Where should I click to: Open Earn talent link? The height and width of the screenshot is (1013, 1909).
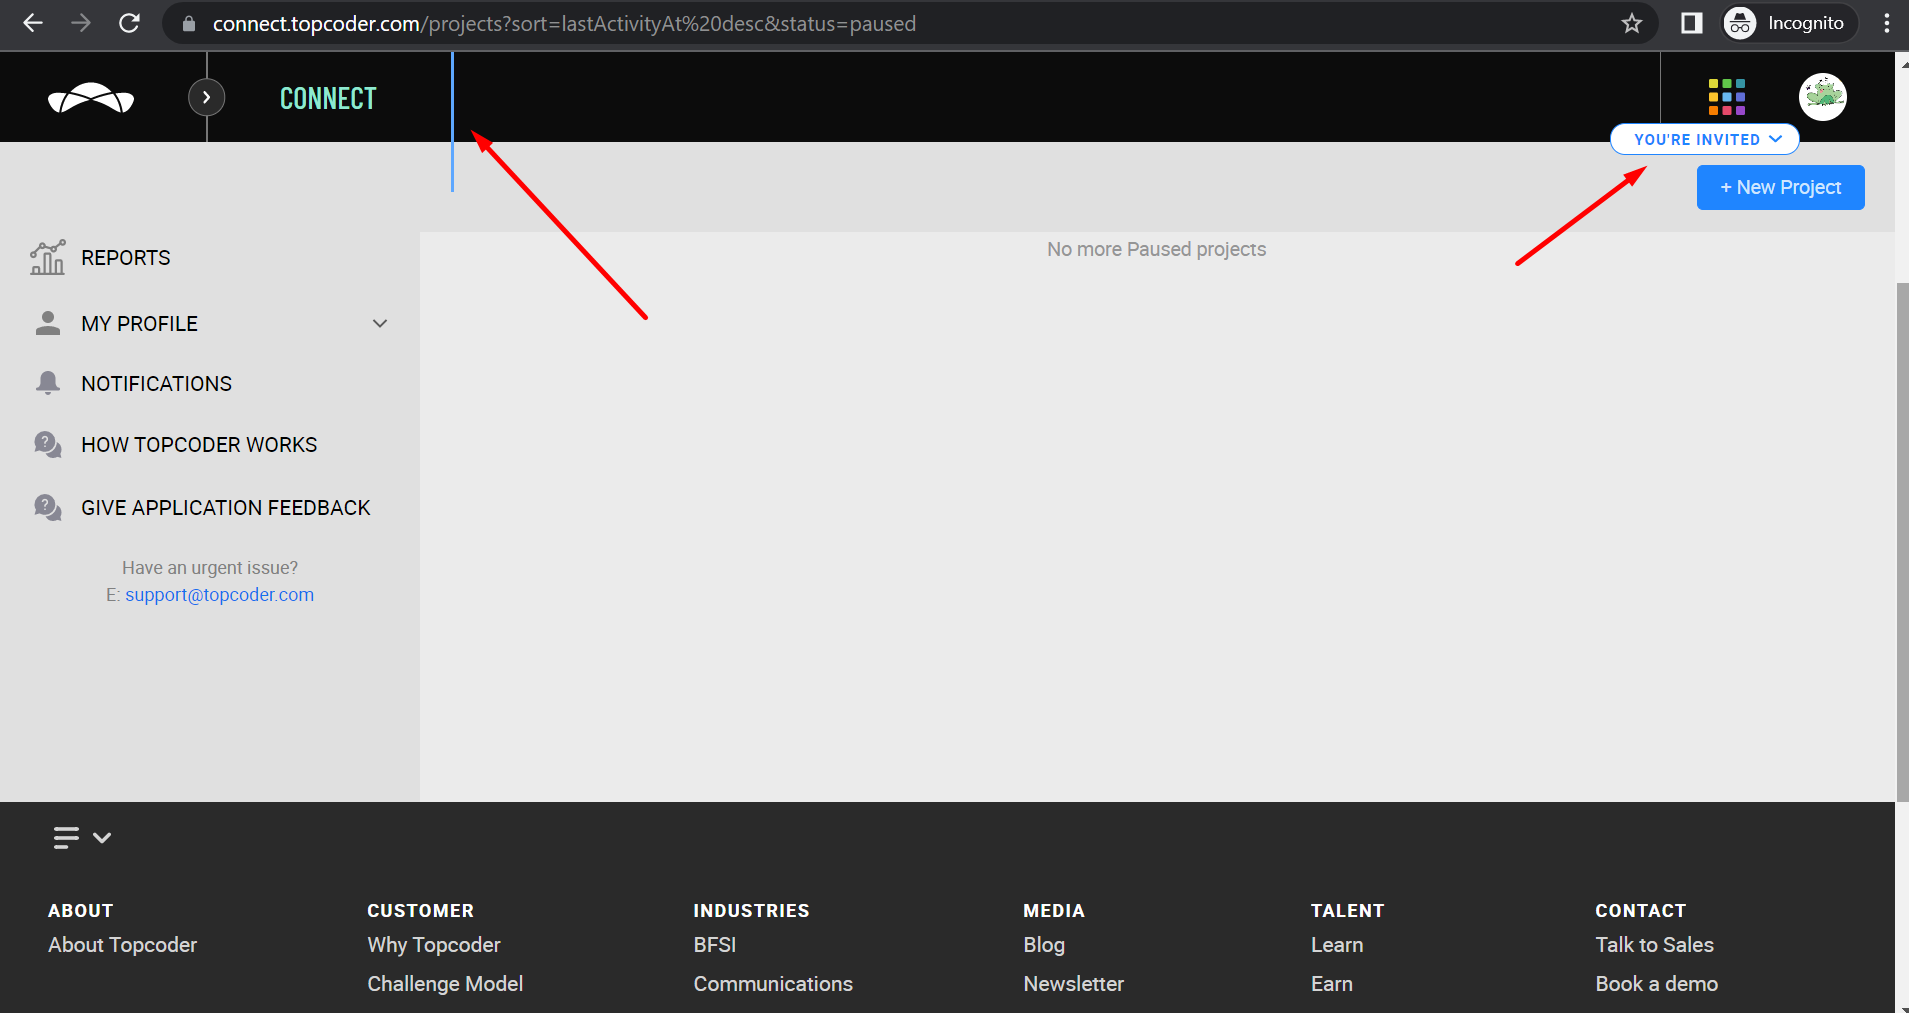1332,984
